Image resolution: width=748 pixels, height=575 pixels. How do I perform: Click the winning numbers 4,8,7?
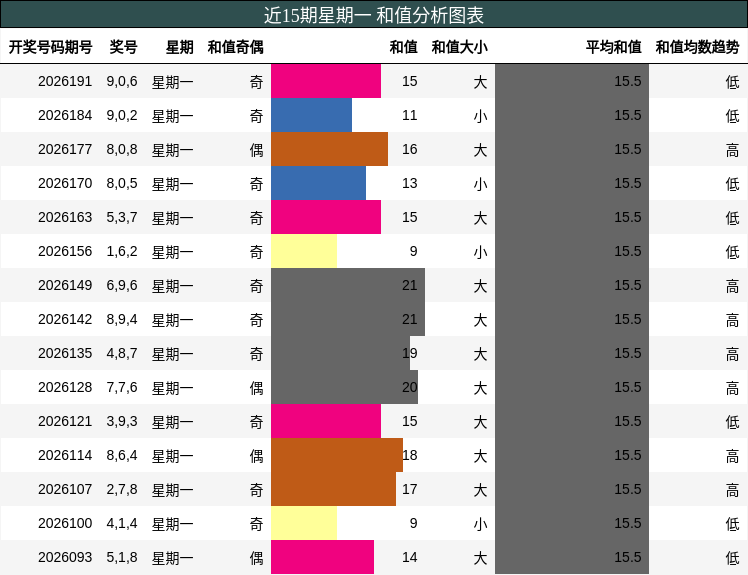pyautogui.click(x=122, y=354)
